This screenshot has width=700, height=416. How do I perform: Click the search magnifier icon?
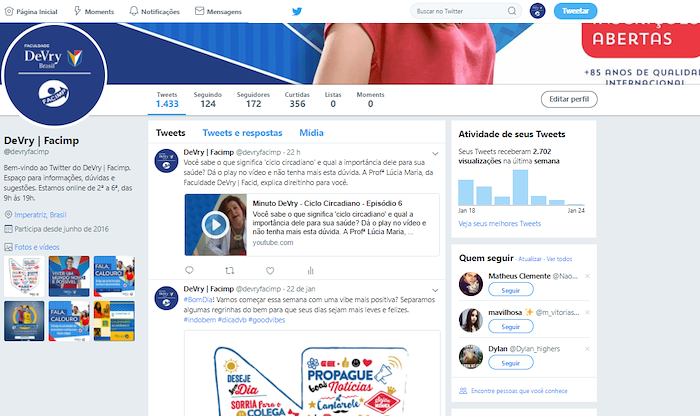tap(512, 11)
